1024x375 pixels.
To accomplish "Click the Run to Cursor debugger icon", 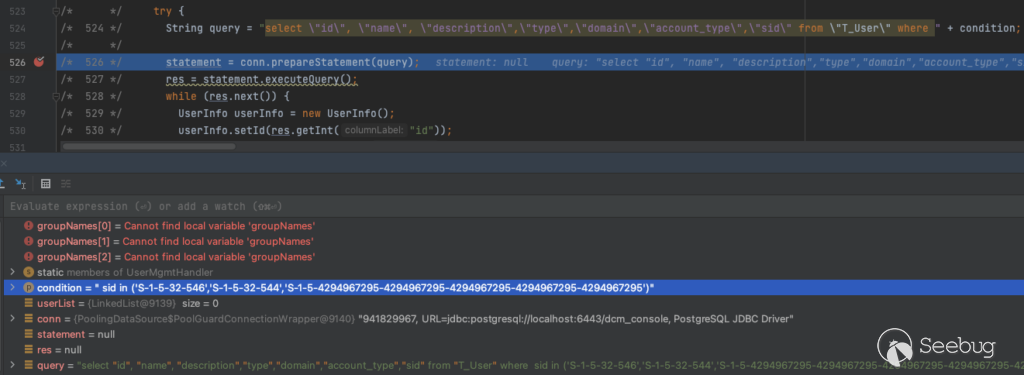I will click(20, 184).
